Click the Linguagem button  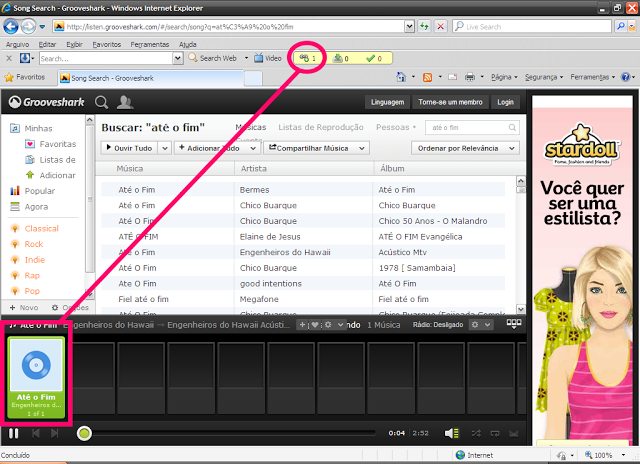click(387, 102)
